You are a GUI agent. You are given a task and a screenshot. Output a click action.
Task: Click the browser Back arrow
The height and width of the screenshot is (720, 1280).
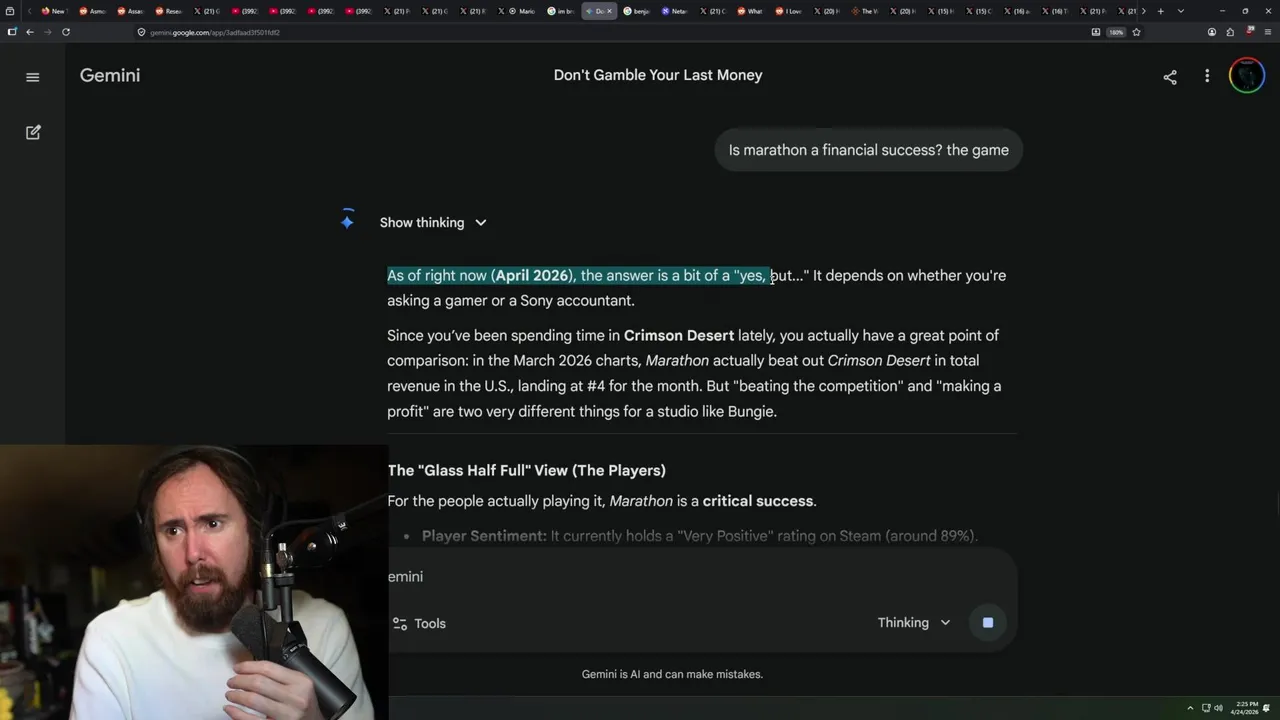[30, 32]
